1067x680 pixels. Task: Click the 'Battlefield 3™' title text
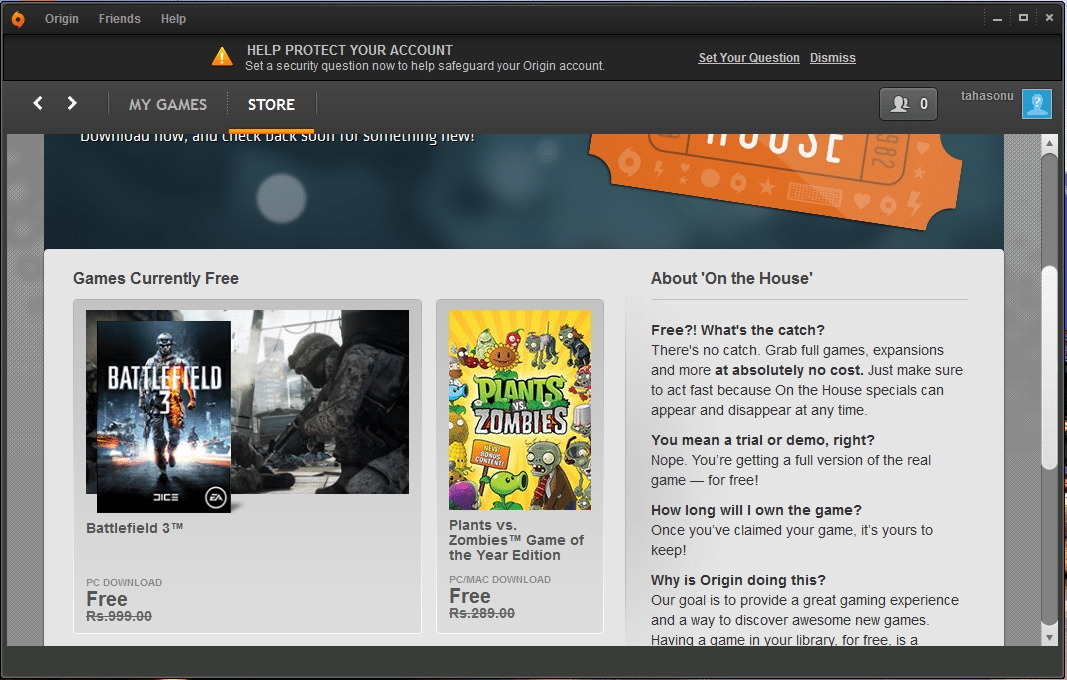[136, 528]
